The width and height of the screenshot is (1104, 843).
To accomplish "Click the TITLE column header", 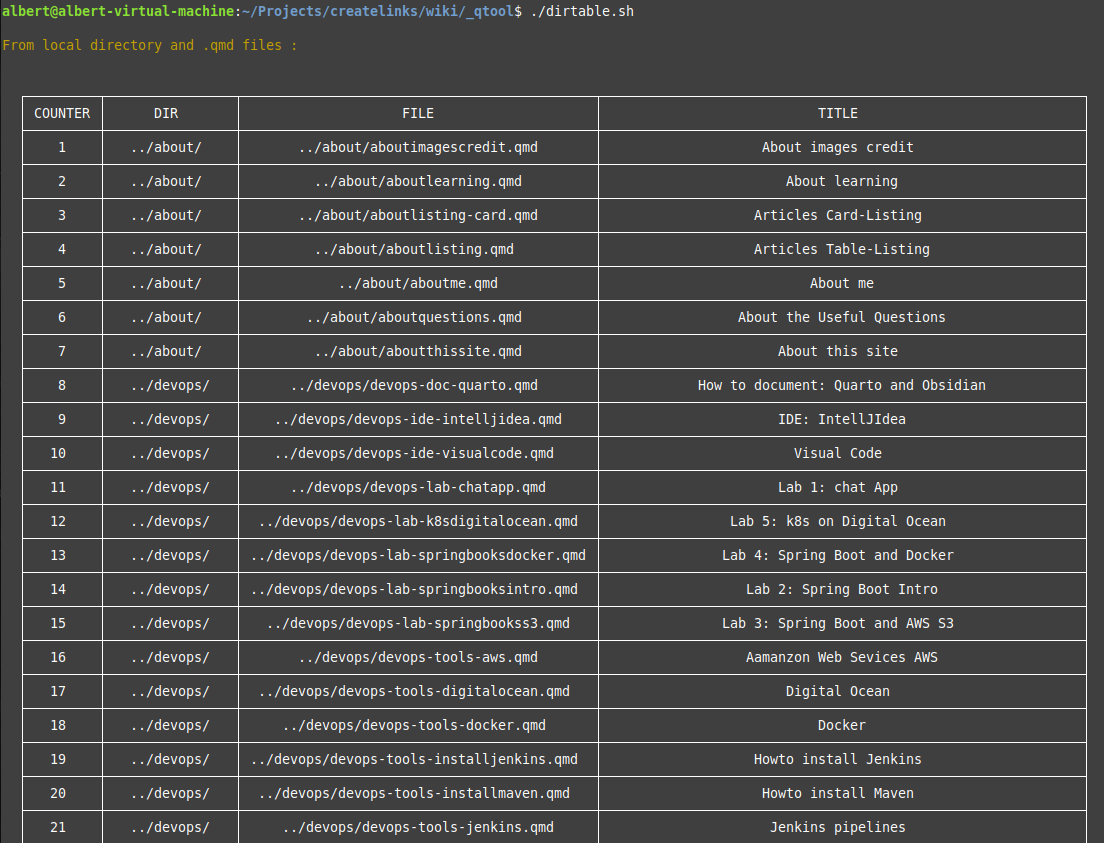I will (x=838, y=113).
